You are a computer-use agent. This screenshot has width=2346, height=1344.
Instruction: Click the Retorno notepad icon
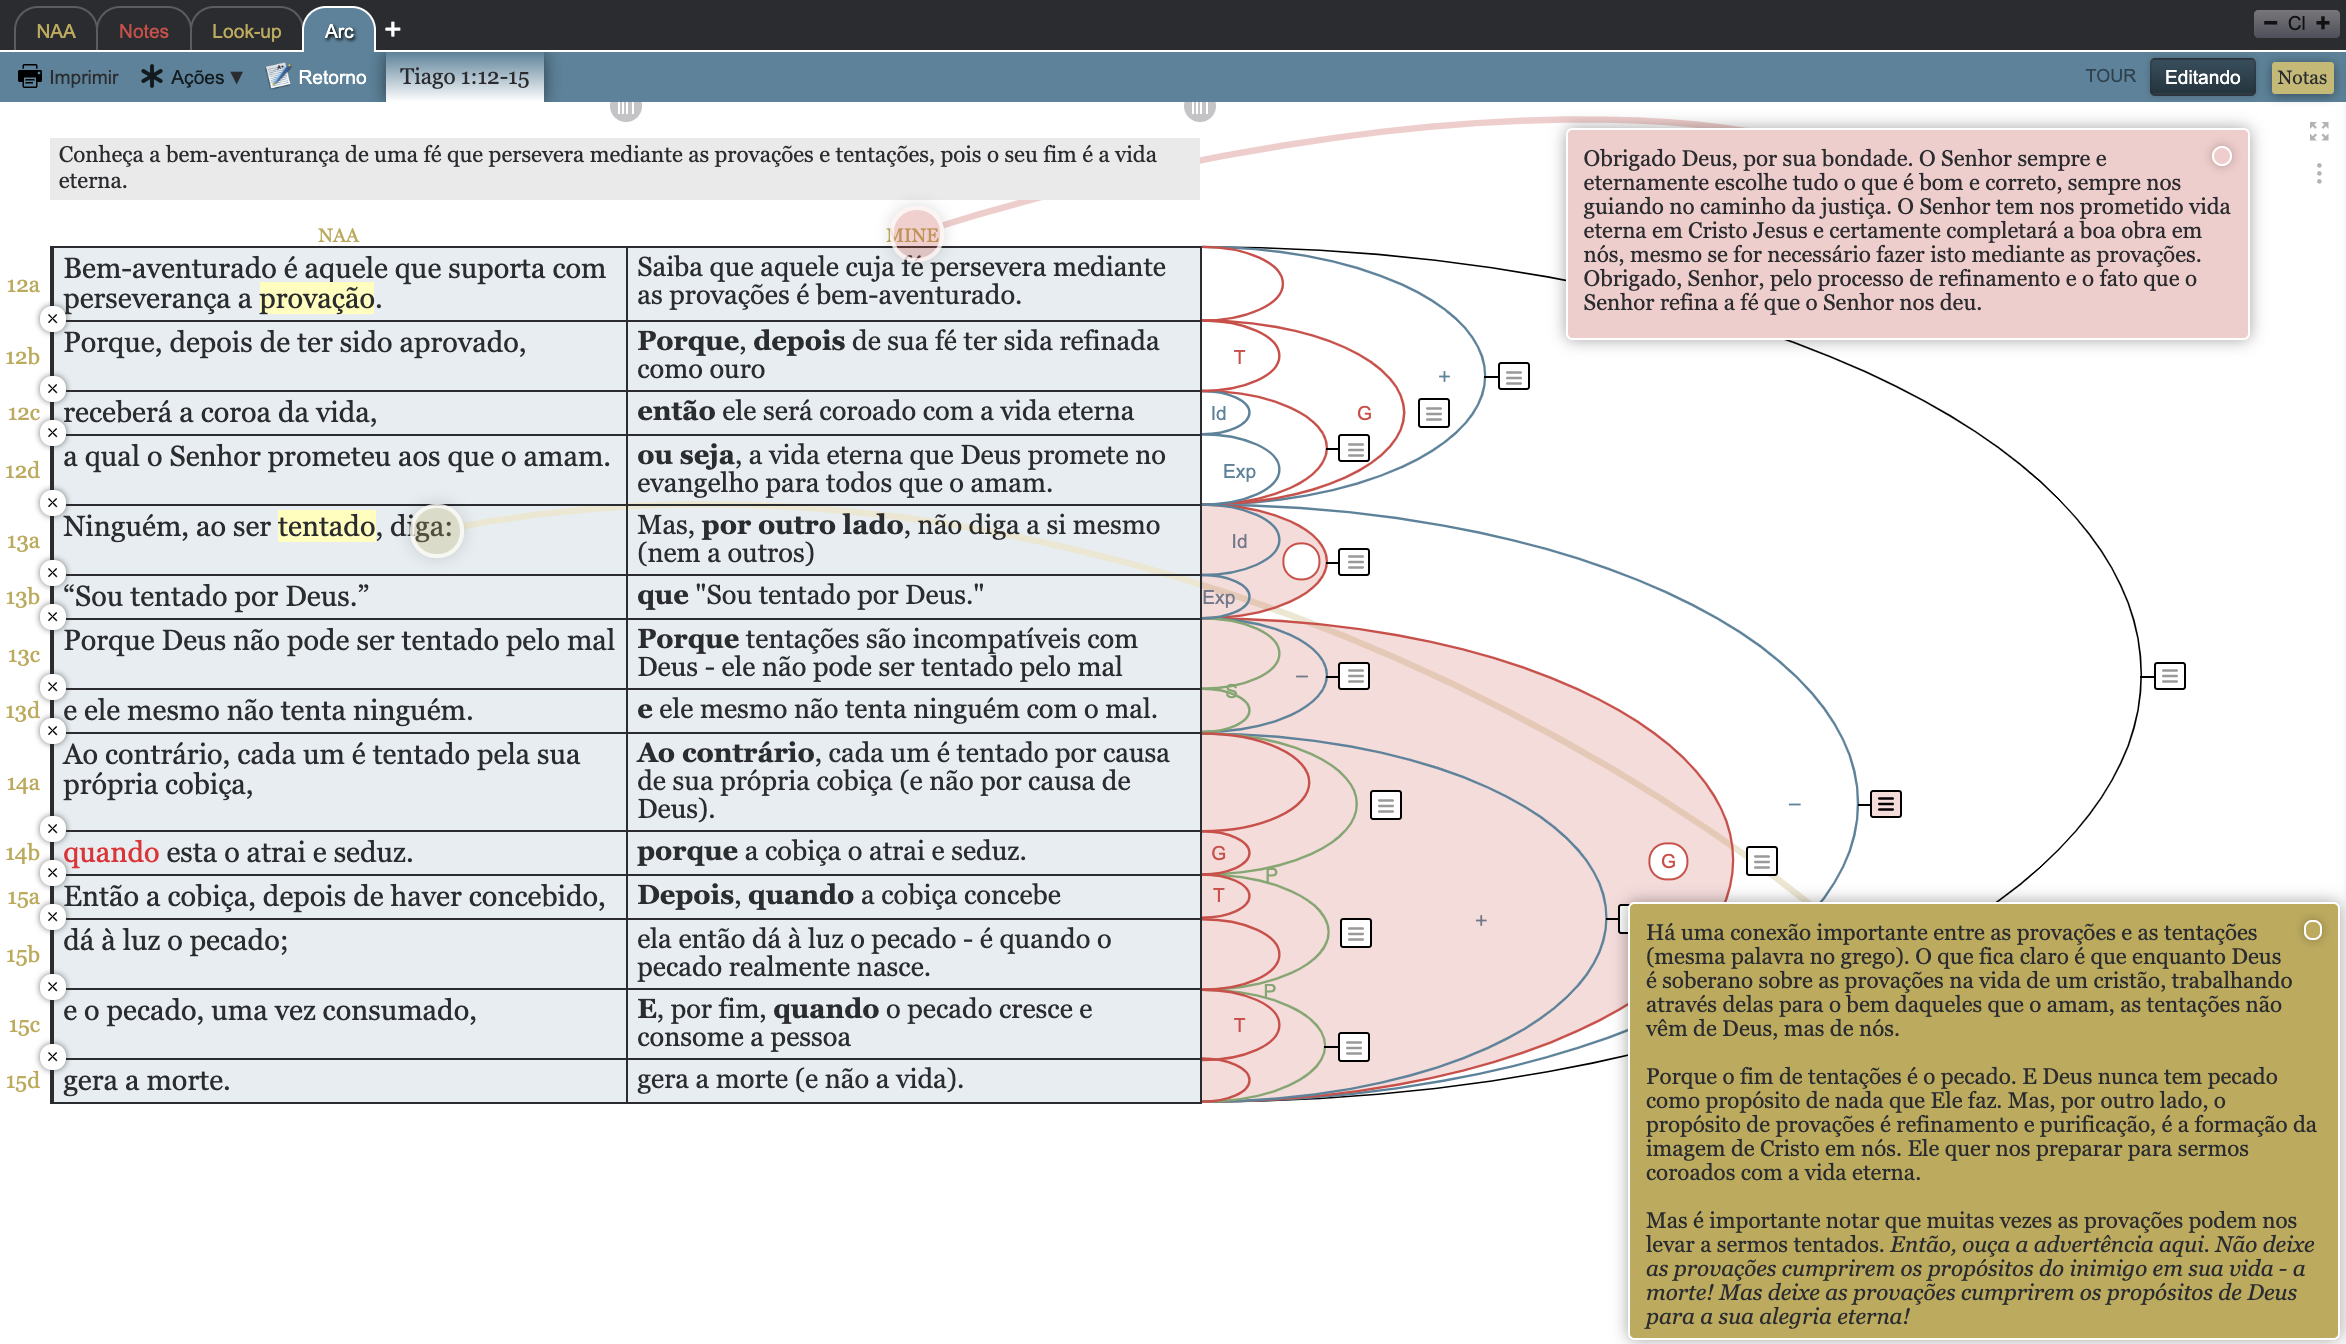[x=278, y=77]
